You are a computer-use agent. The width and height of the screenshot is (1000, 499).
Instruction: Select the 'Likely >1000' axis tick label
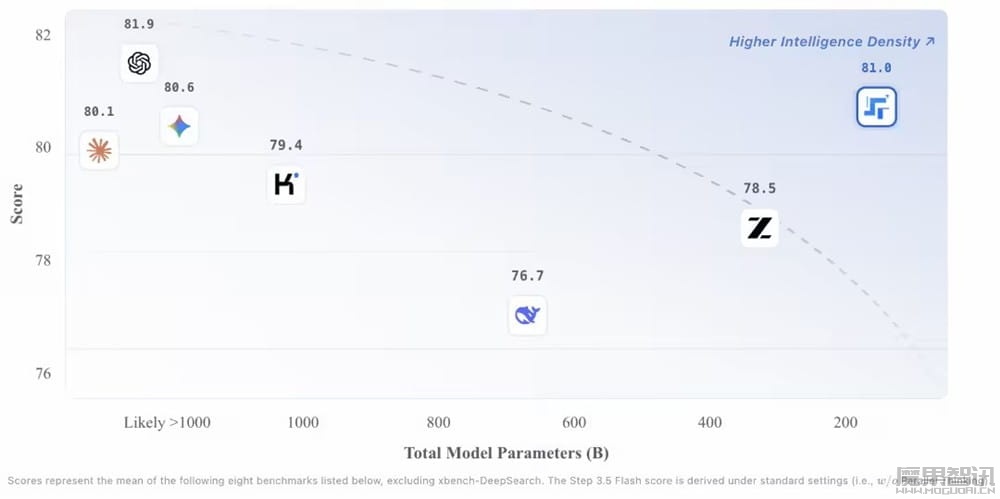tap(167, 422)
